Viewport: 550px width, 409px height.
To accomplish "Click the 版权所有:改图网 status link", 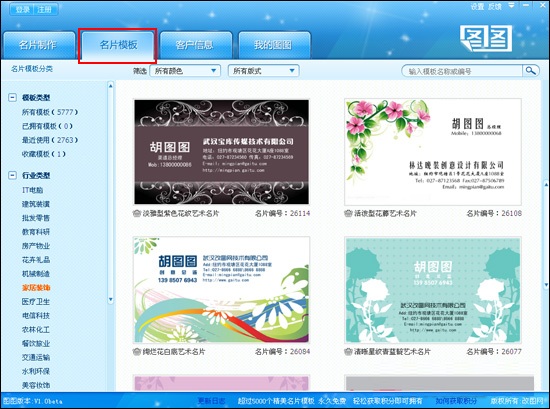I will pyautogui.click(x=517, y=401).
